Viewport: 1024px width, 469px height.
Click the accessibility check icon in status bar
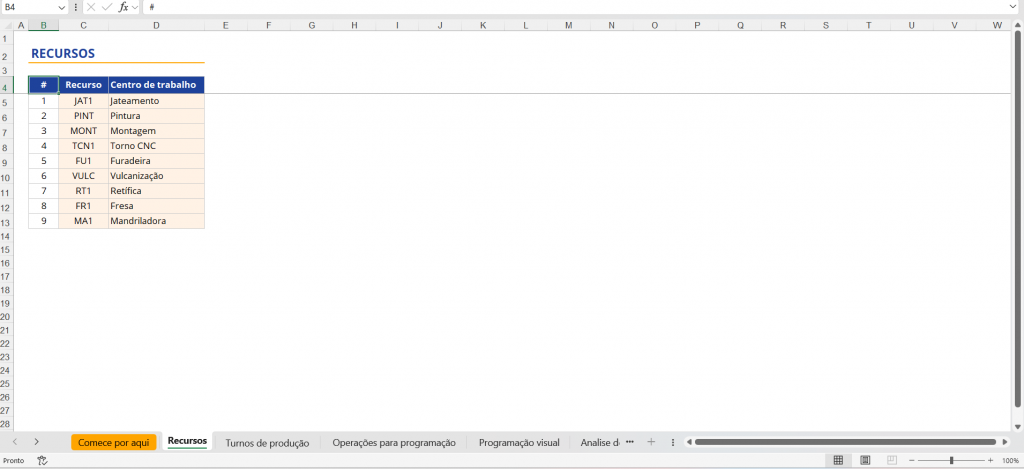[42, 460]
